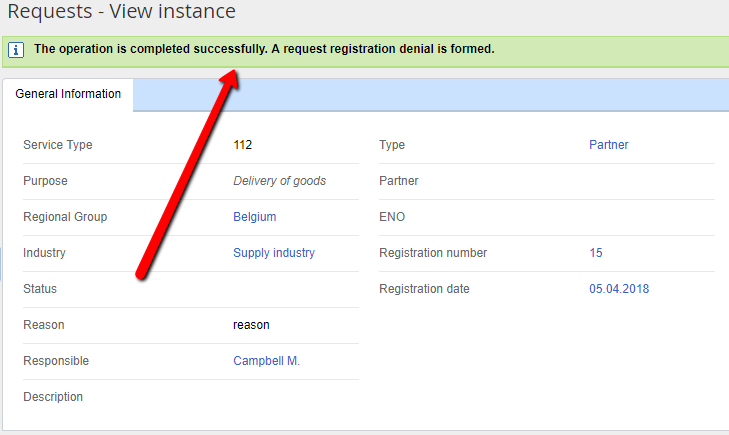
Task: Click the ENO field label
Action: (392, 217)
